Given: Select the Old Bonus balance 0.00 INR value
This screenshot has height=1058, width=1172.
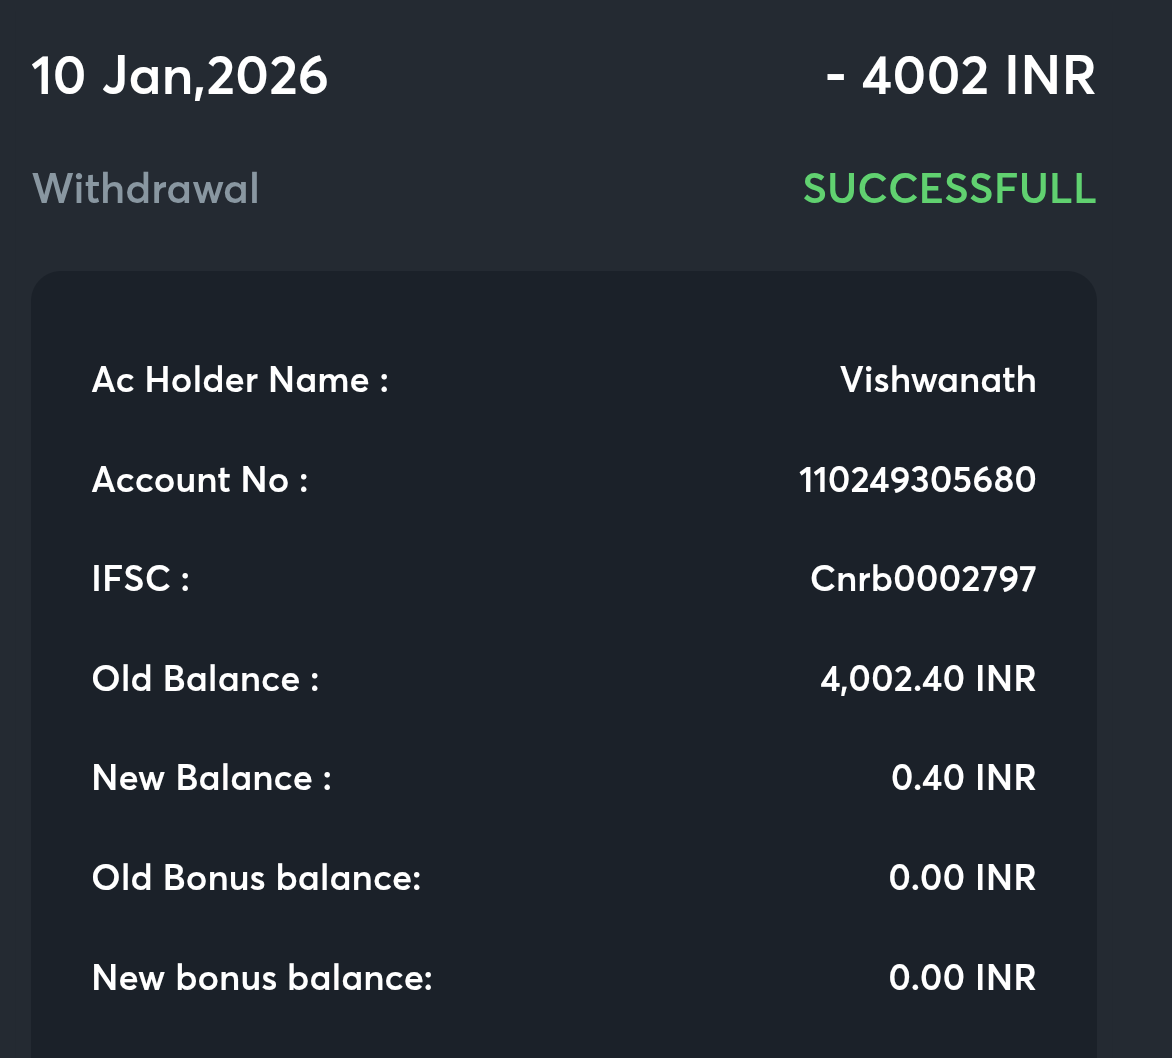Looking at the screenshot, I should (x=962, y=878).
